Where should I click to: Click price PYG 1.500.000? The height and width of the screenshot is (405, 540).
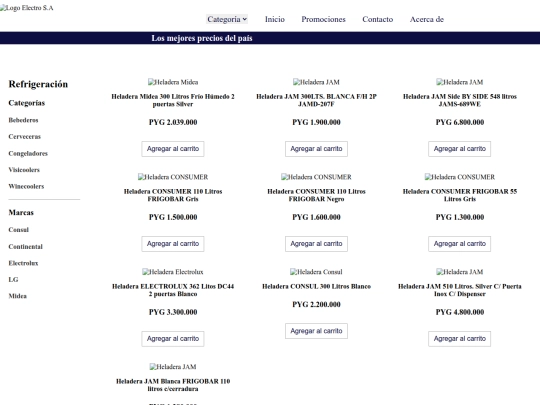pyautogui.click(x=173, y=217)
